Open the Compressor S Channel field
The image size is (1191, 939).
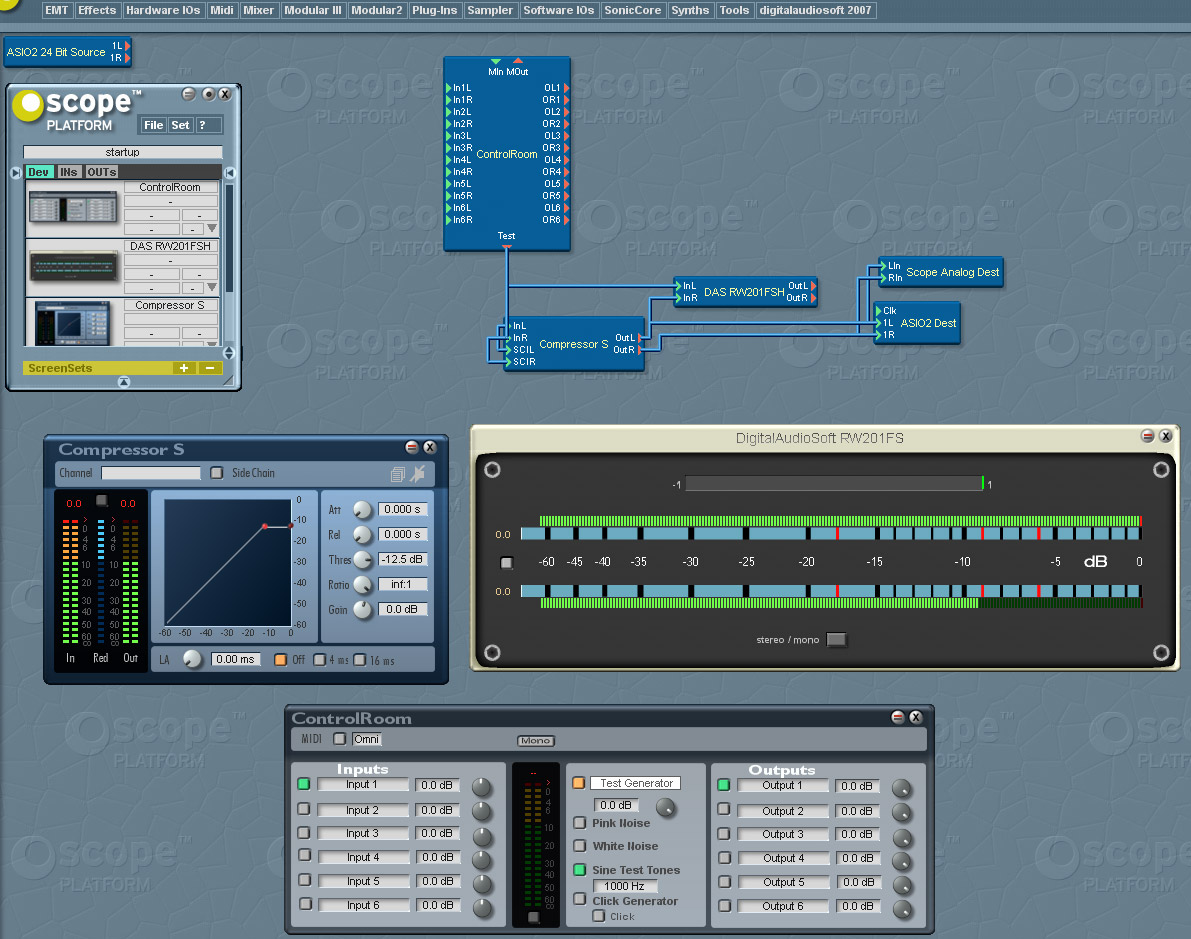tap(151, 473)
